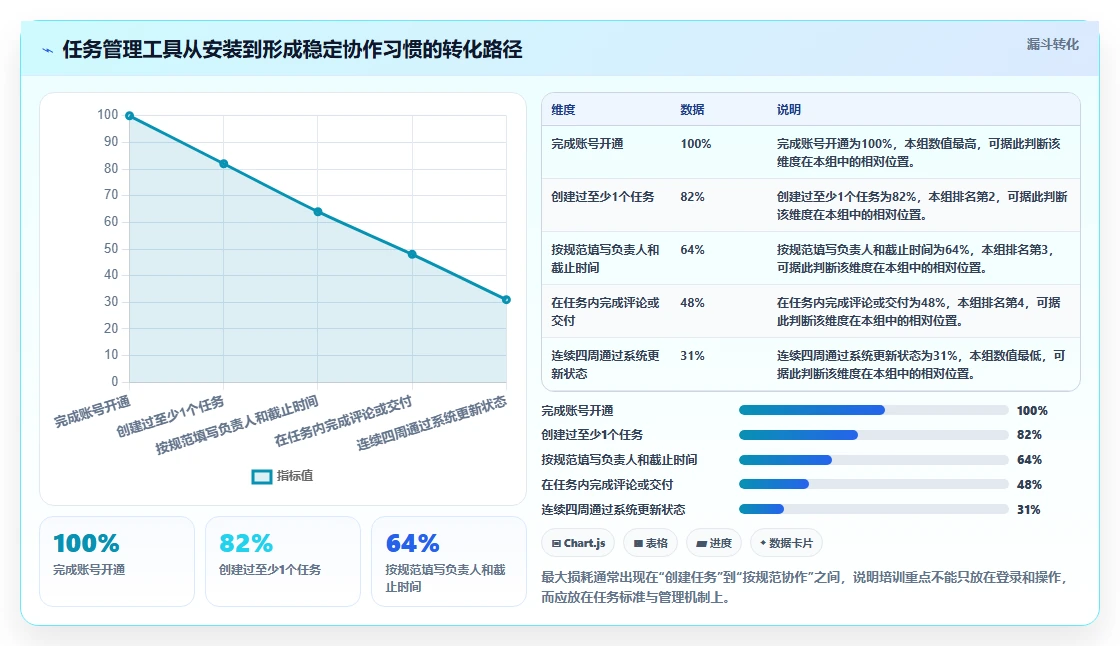Click the 完成账号开通 label beside its progress bar
This screenshot has width=1120, height=646.
pos(577,411)
